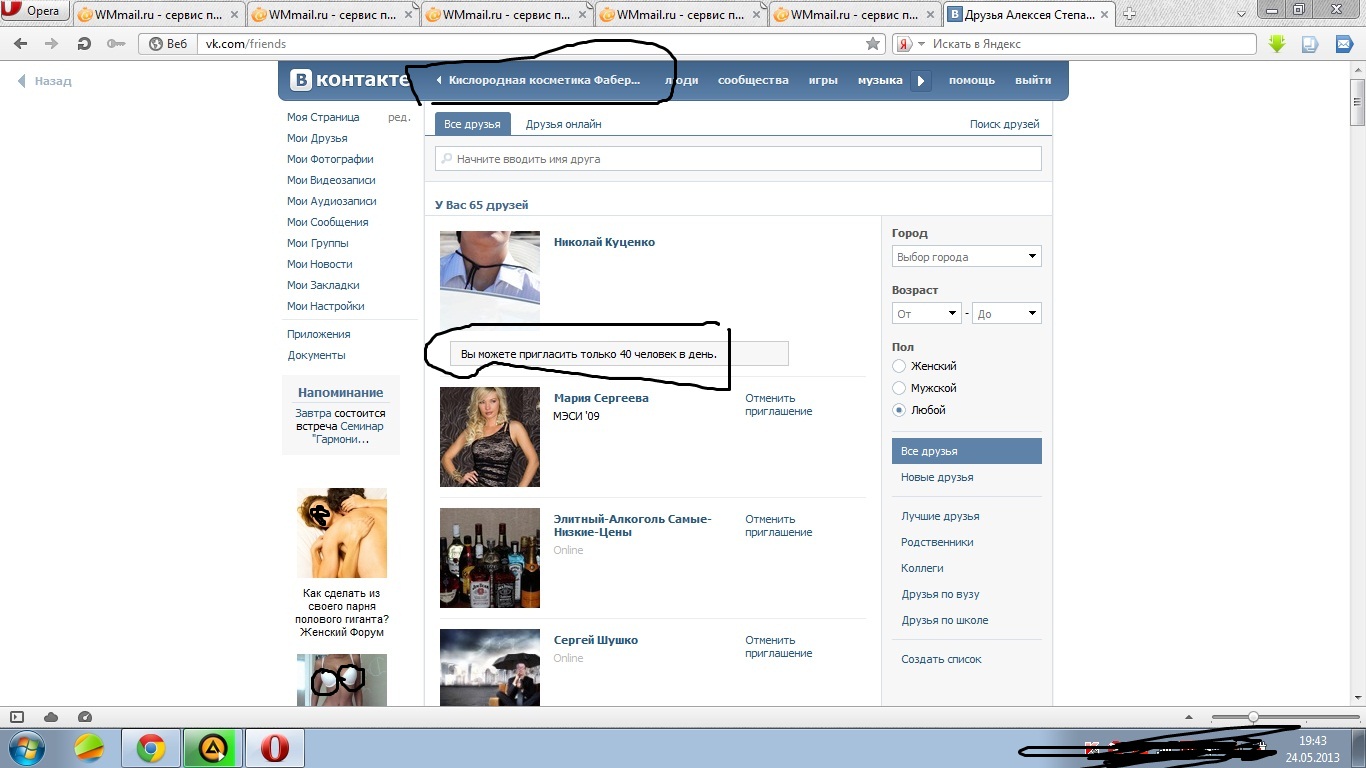The image size is (1366, 768).
Task: Click the Opera Turbo gauge icon
Action: 85,717
